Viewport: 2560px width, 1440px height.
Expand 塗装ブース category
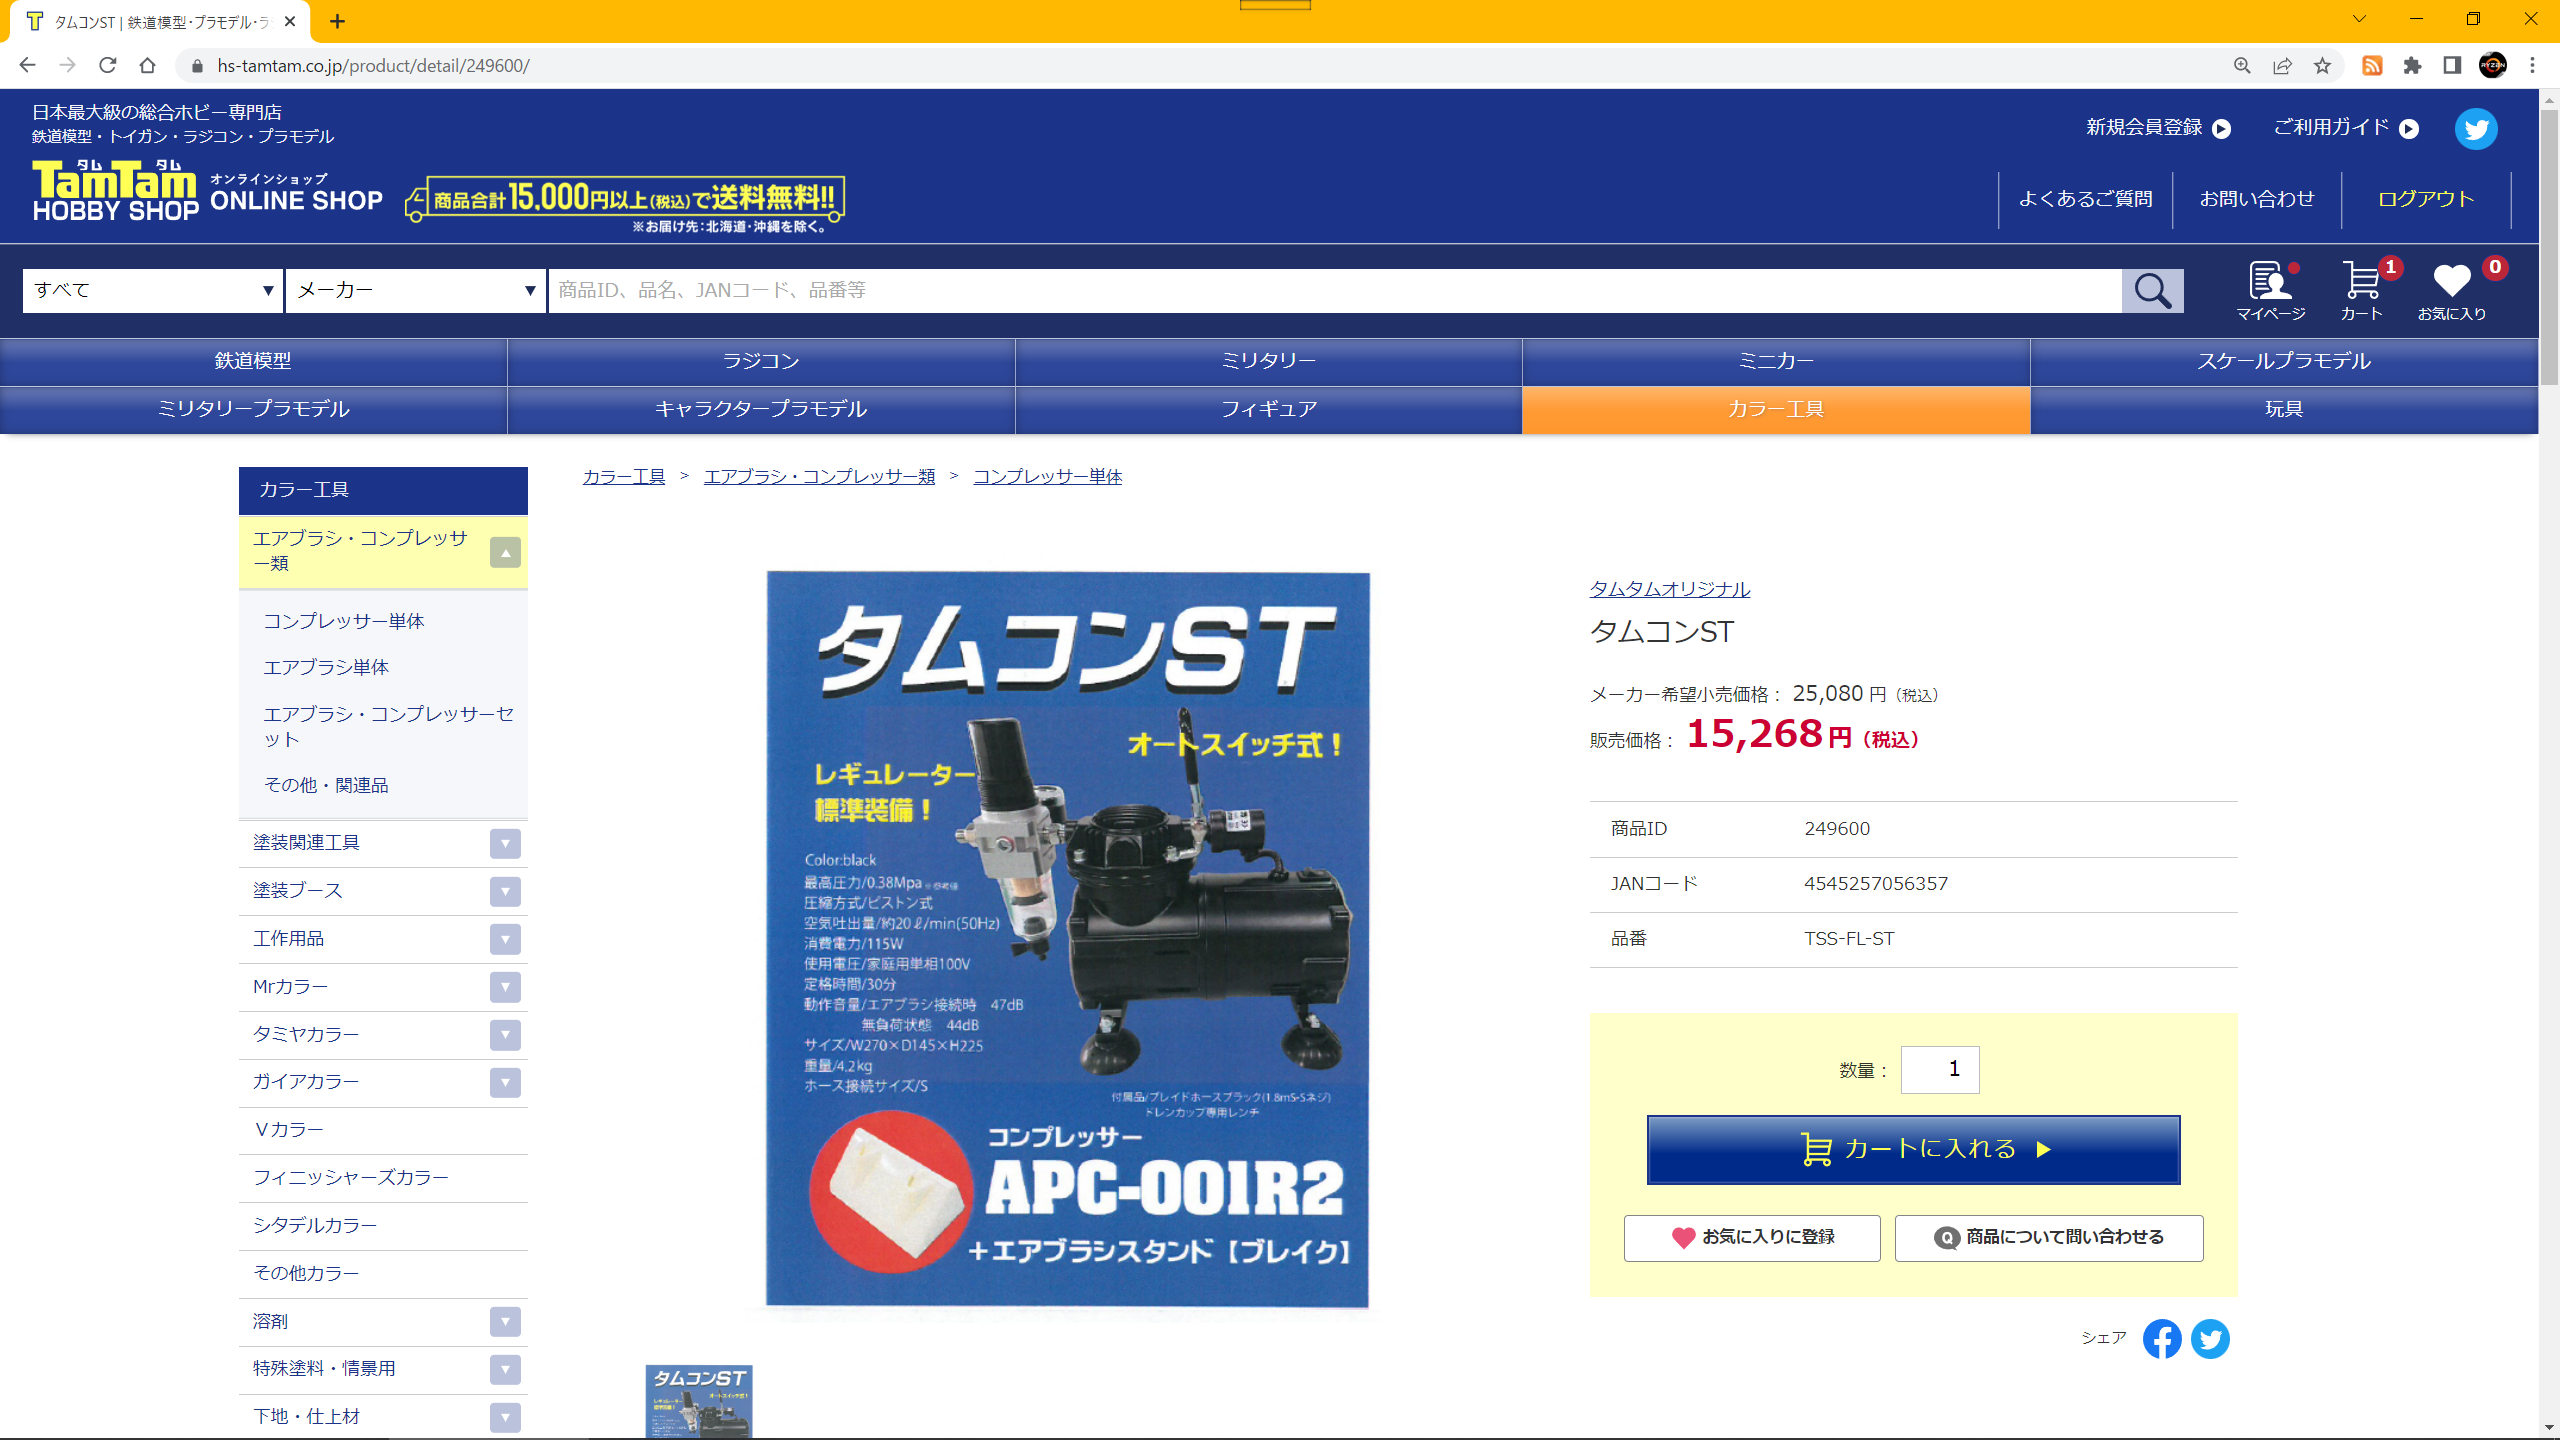tap(505, 891)
